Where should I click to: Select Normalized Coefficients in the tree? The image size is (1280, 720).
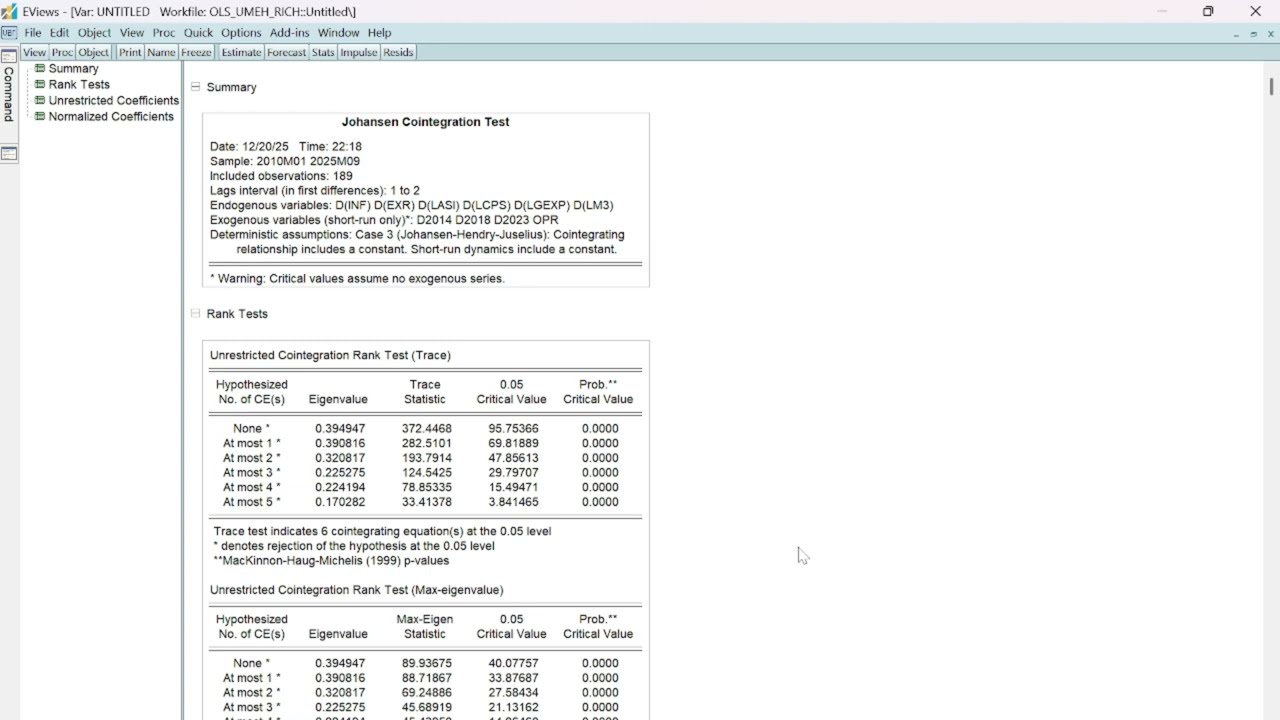(x=111, y=117)
